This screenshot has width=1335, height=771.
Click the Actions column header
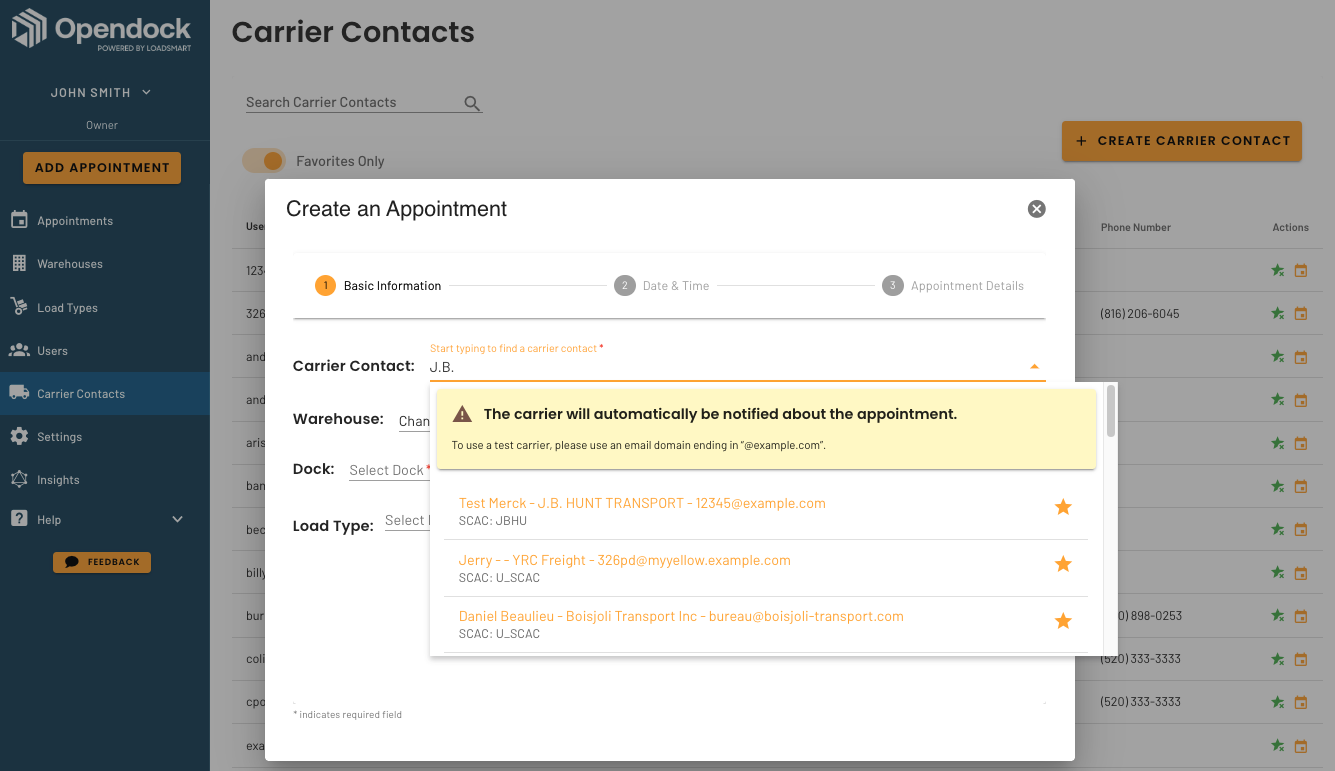tap(1290, 227)
